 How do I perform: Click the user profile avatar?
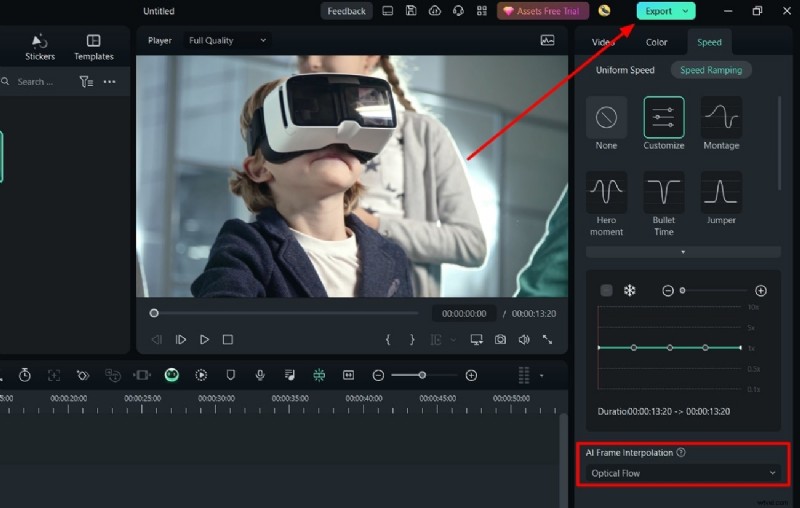pos(605,11)
